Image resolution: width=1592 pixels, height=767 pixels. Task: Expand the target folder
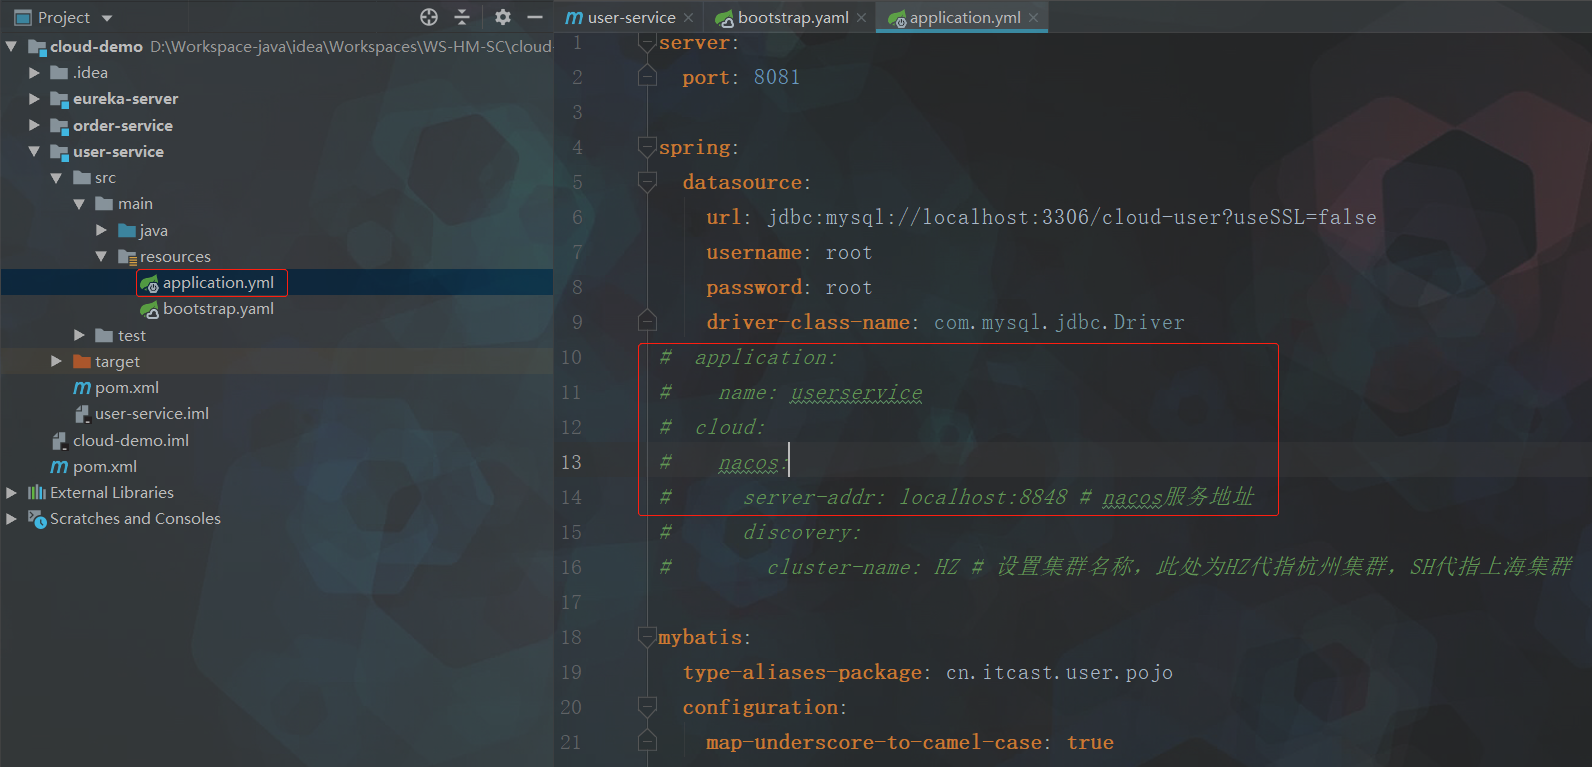pyautogui.click(x=56, y=361)
